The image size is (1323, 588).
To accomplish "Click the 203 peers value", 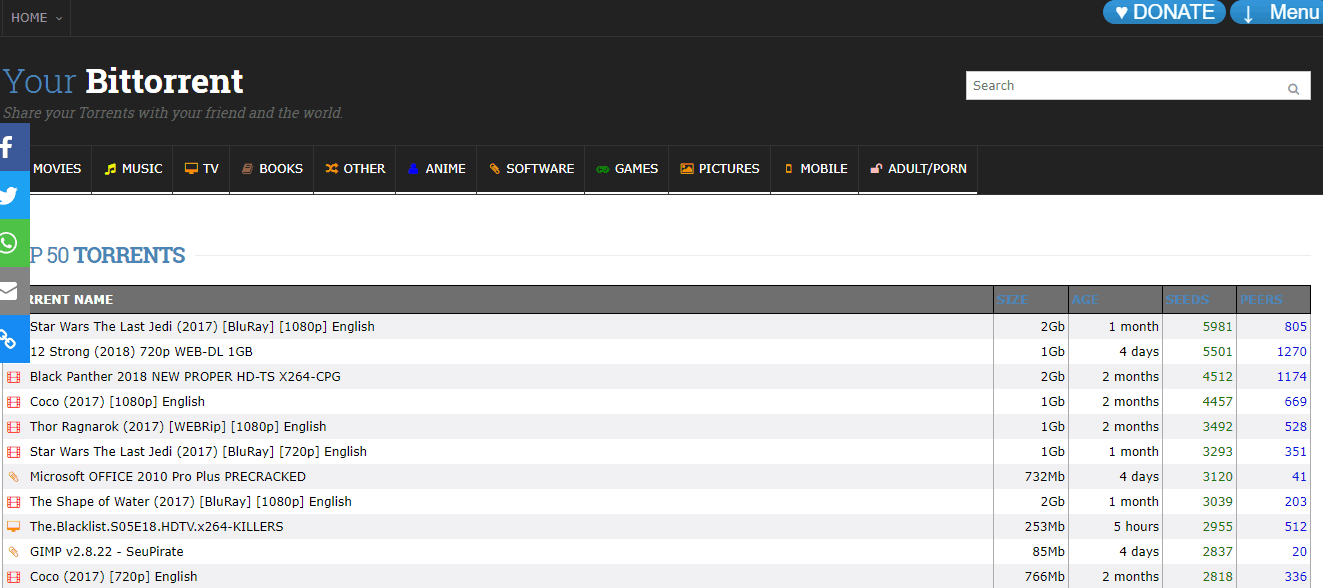I will (1296, 502).
